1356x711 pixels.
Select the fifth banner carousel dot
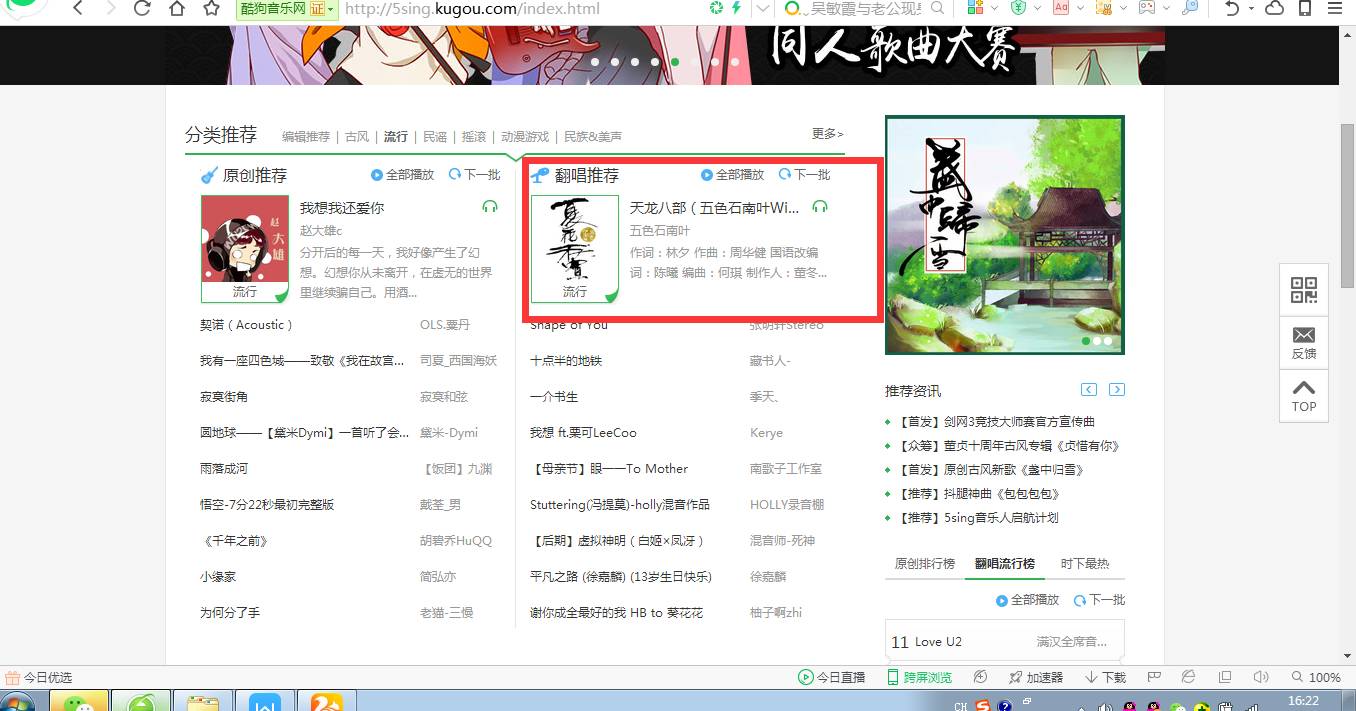pos(675,62)
